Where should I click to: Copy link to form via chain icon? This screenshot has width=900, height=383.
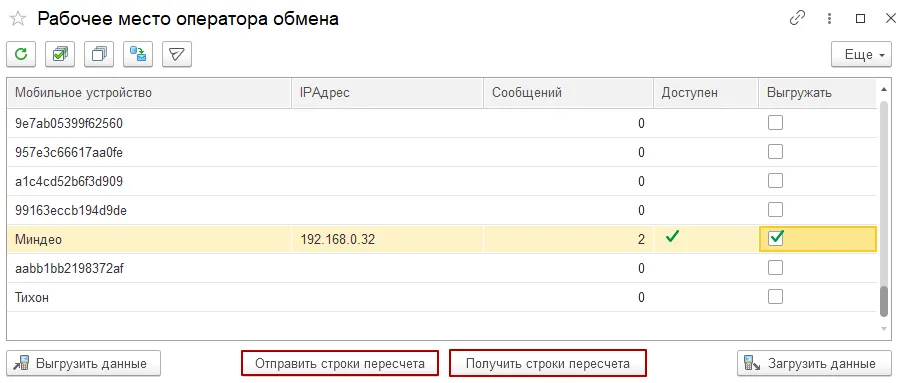[x=797, y=18]
